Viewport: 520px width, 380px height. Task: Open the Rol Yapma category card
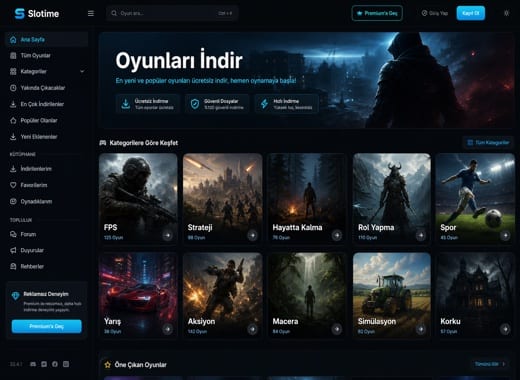click(392, 199)
